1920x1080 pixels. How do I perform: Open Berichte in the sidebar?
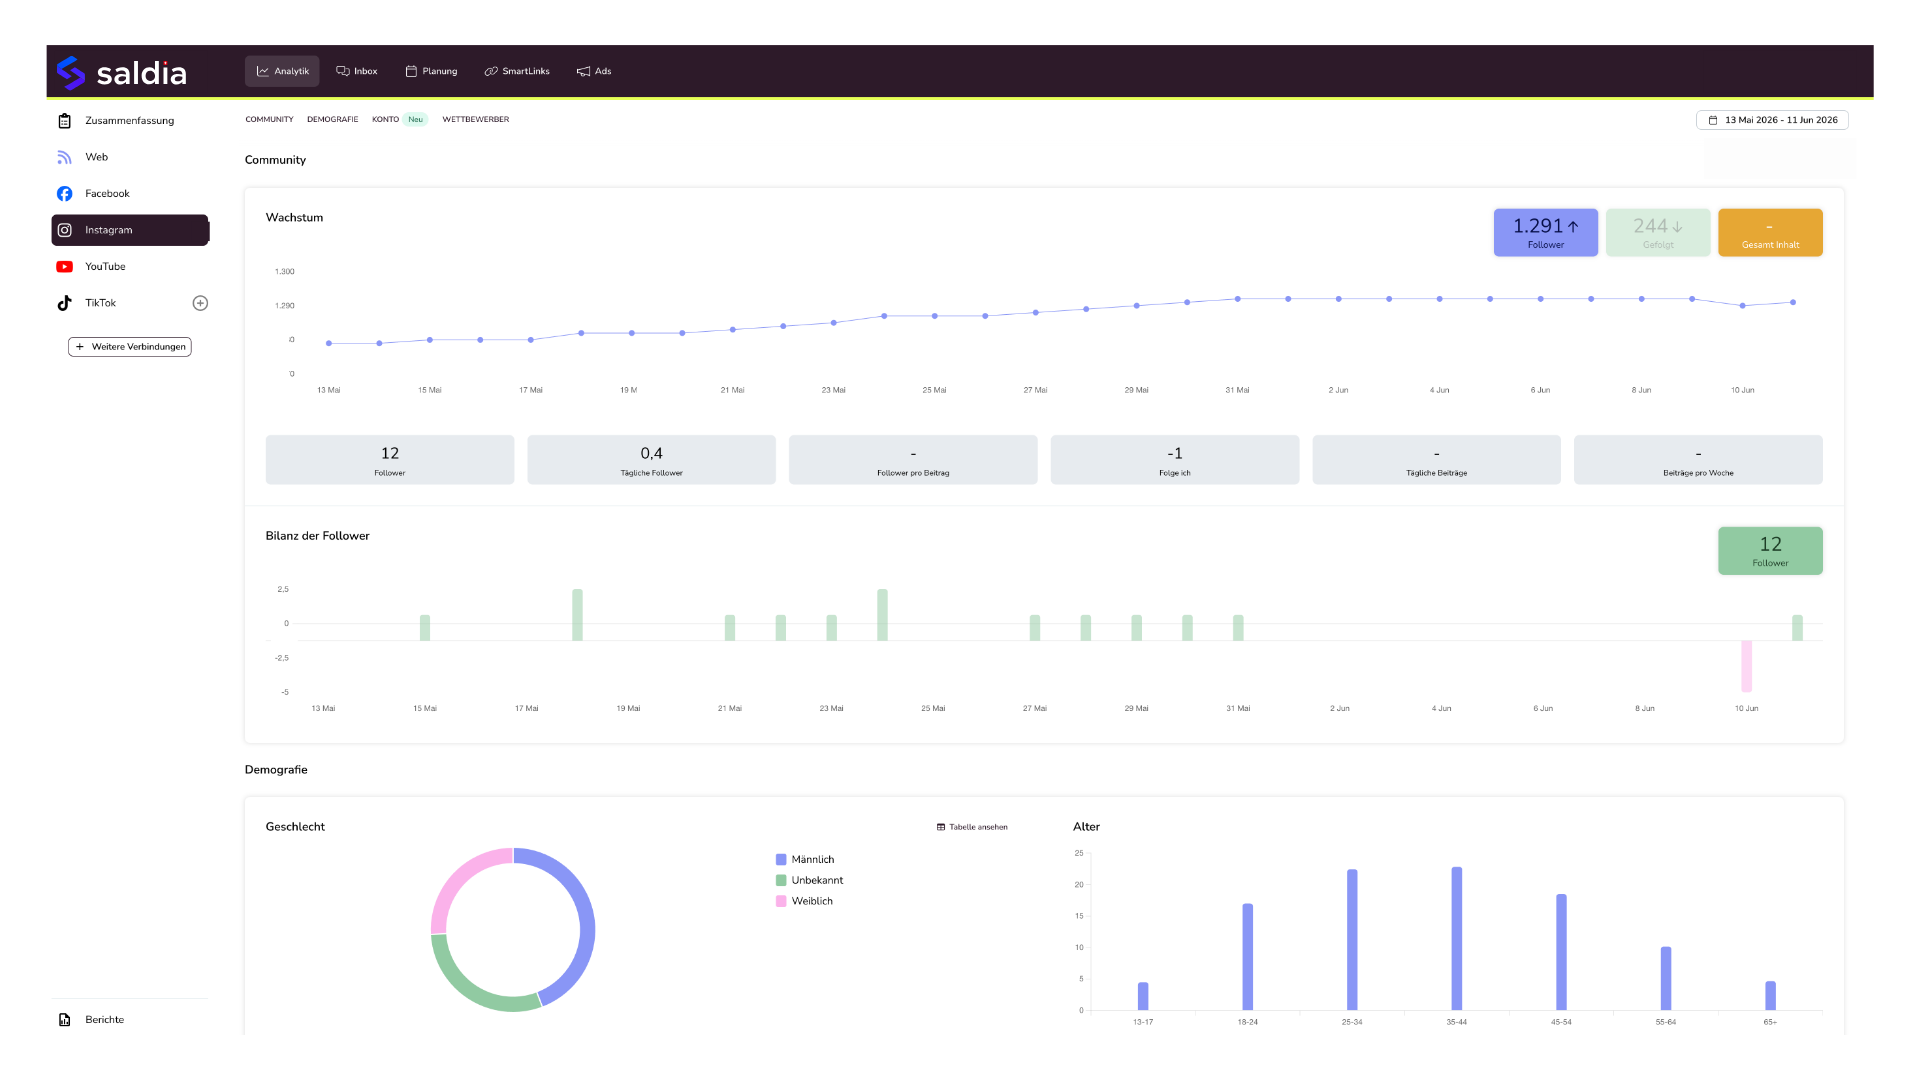[x=130, y=1020]
